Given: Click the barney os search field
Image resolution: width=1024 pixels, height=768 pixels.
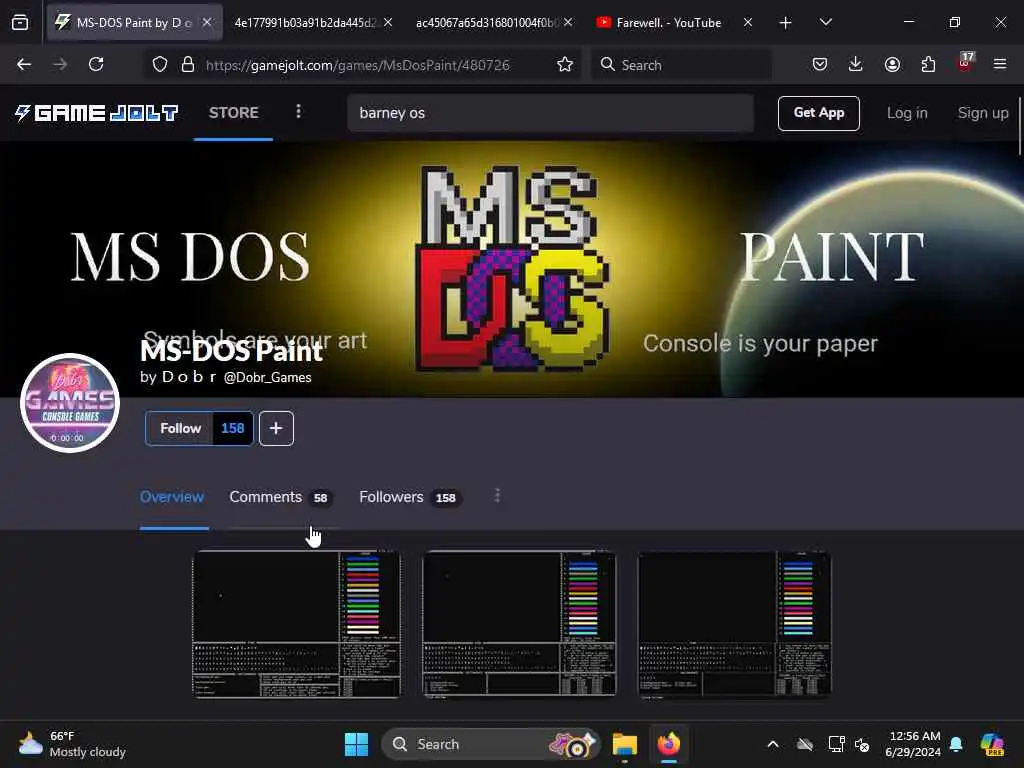Looking at the screenshot, I should 551,113.
